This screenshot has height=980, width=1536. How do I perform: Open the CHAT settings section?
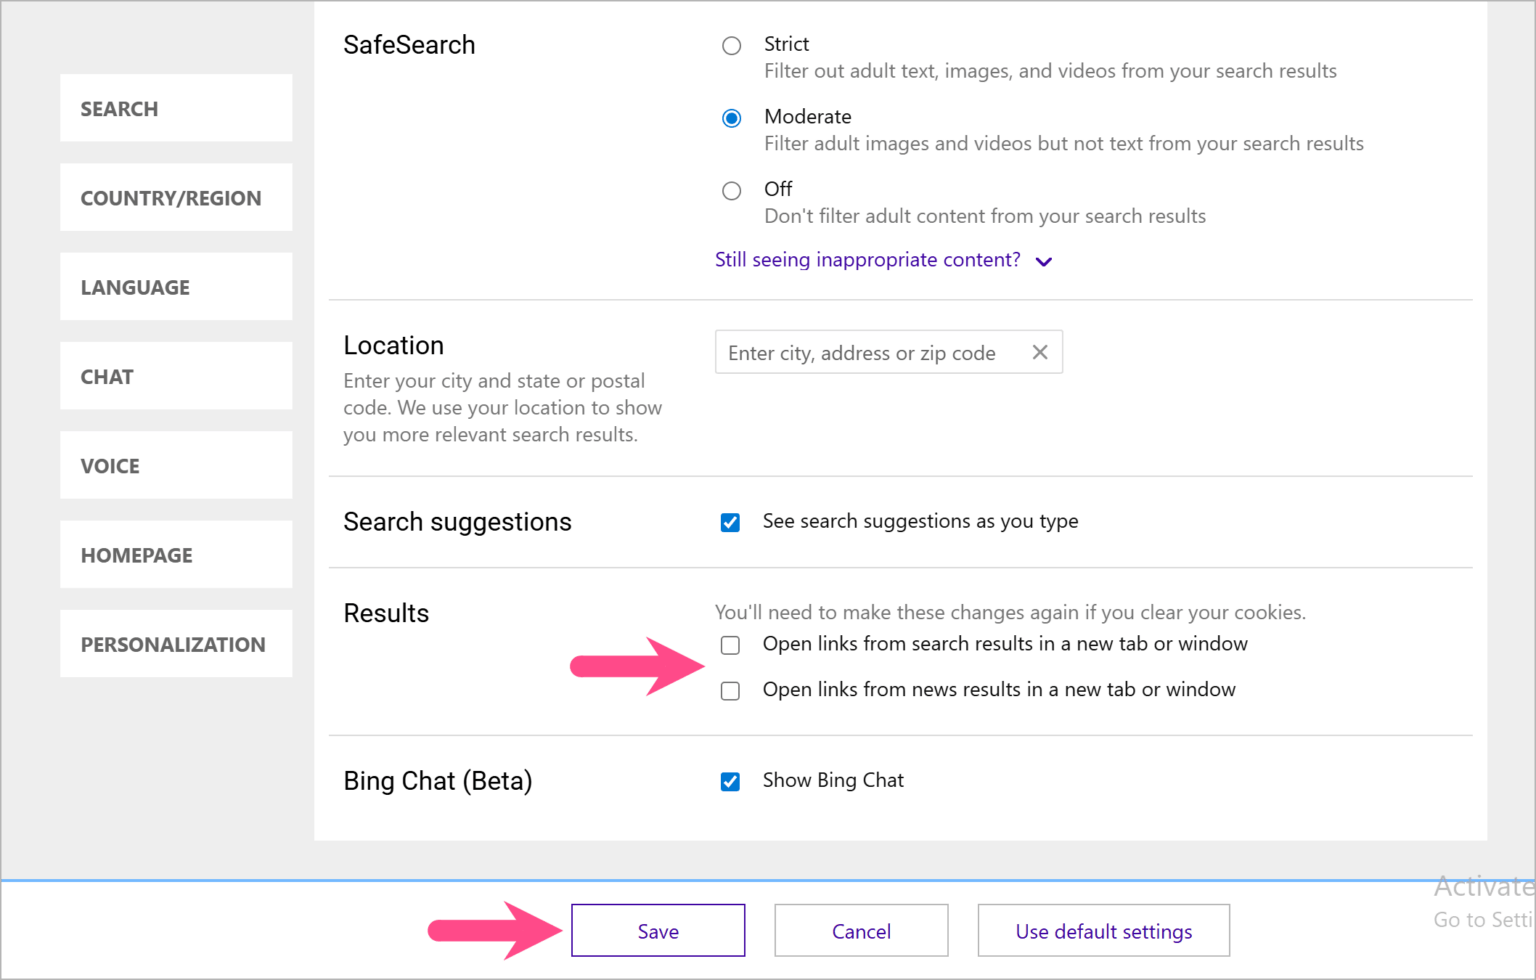click(x=175, y=376)
